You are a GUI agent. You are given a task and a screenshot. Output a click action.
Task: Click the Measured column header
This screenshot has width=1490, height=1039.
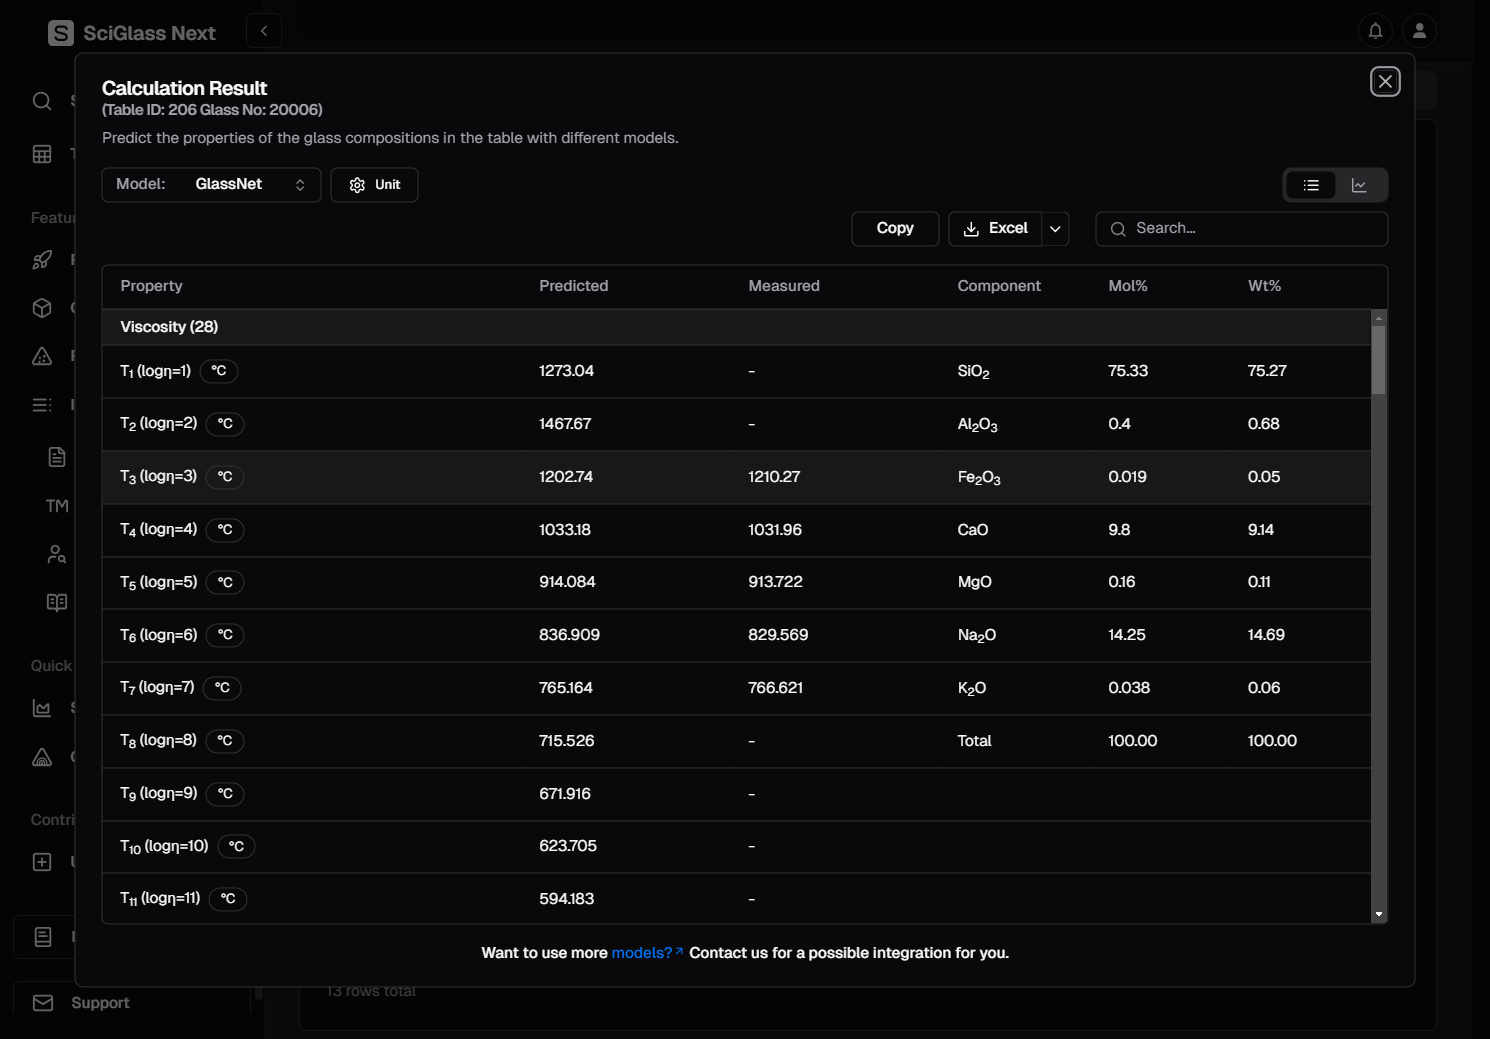[783, 286]
